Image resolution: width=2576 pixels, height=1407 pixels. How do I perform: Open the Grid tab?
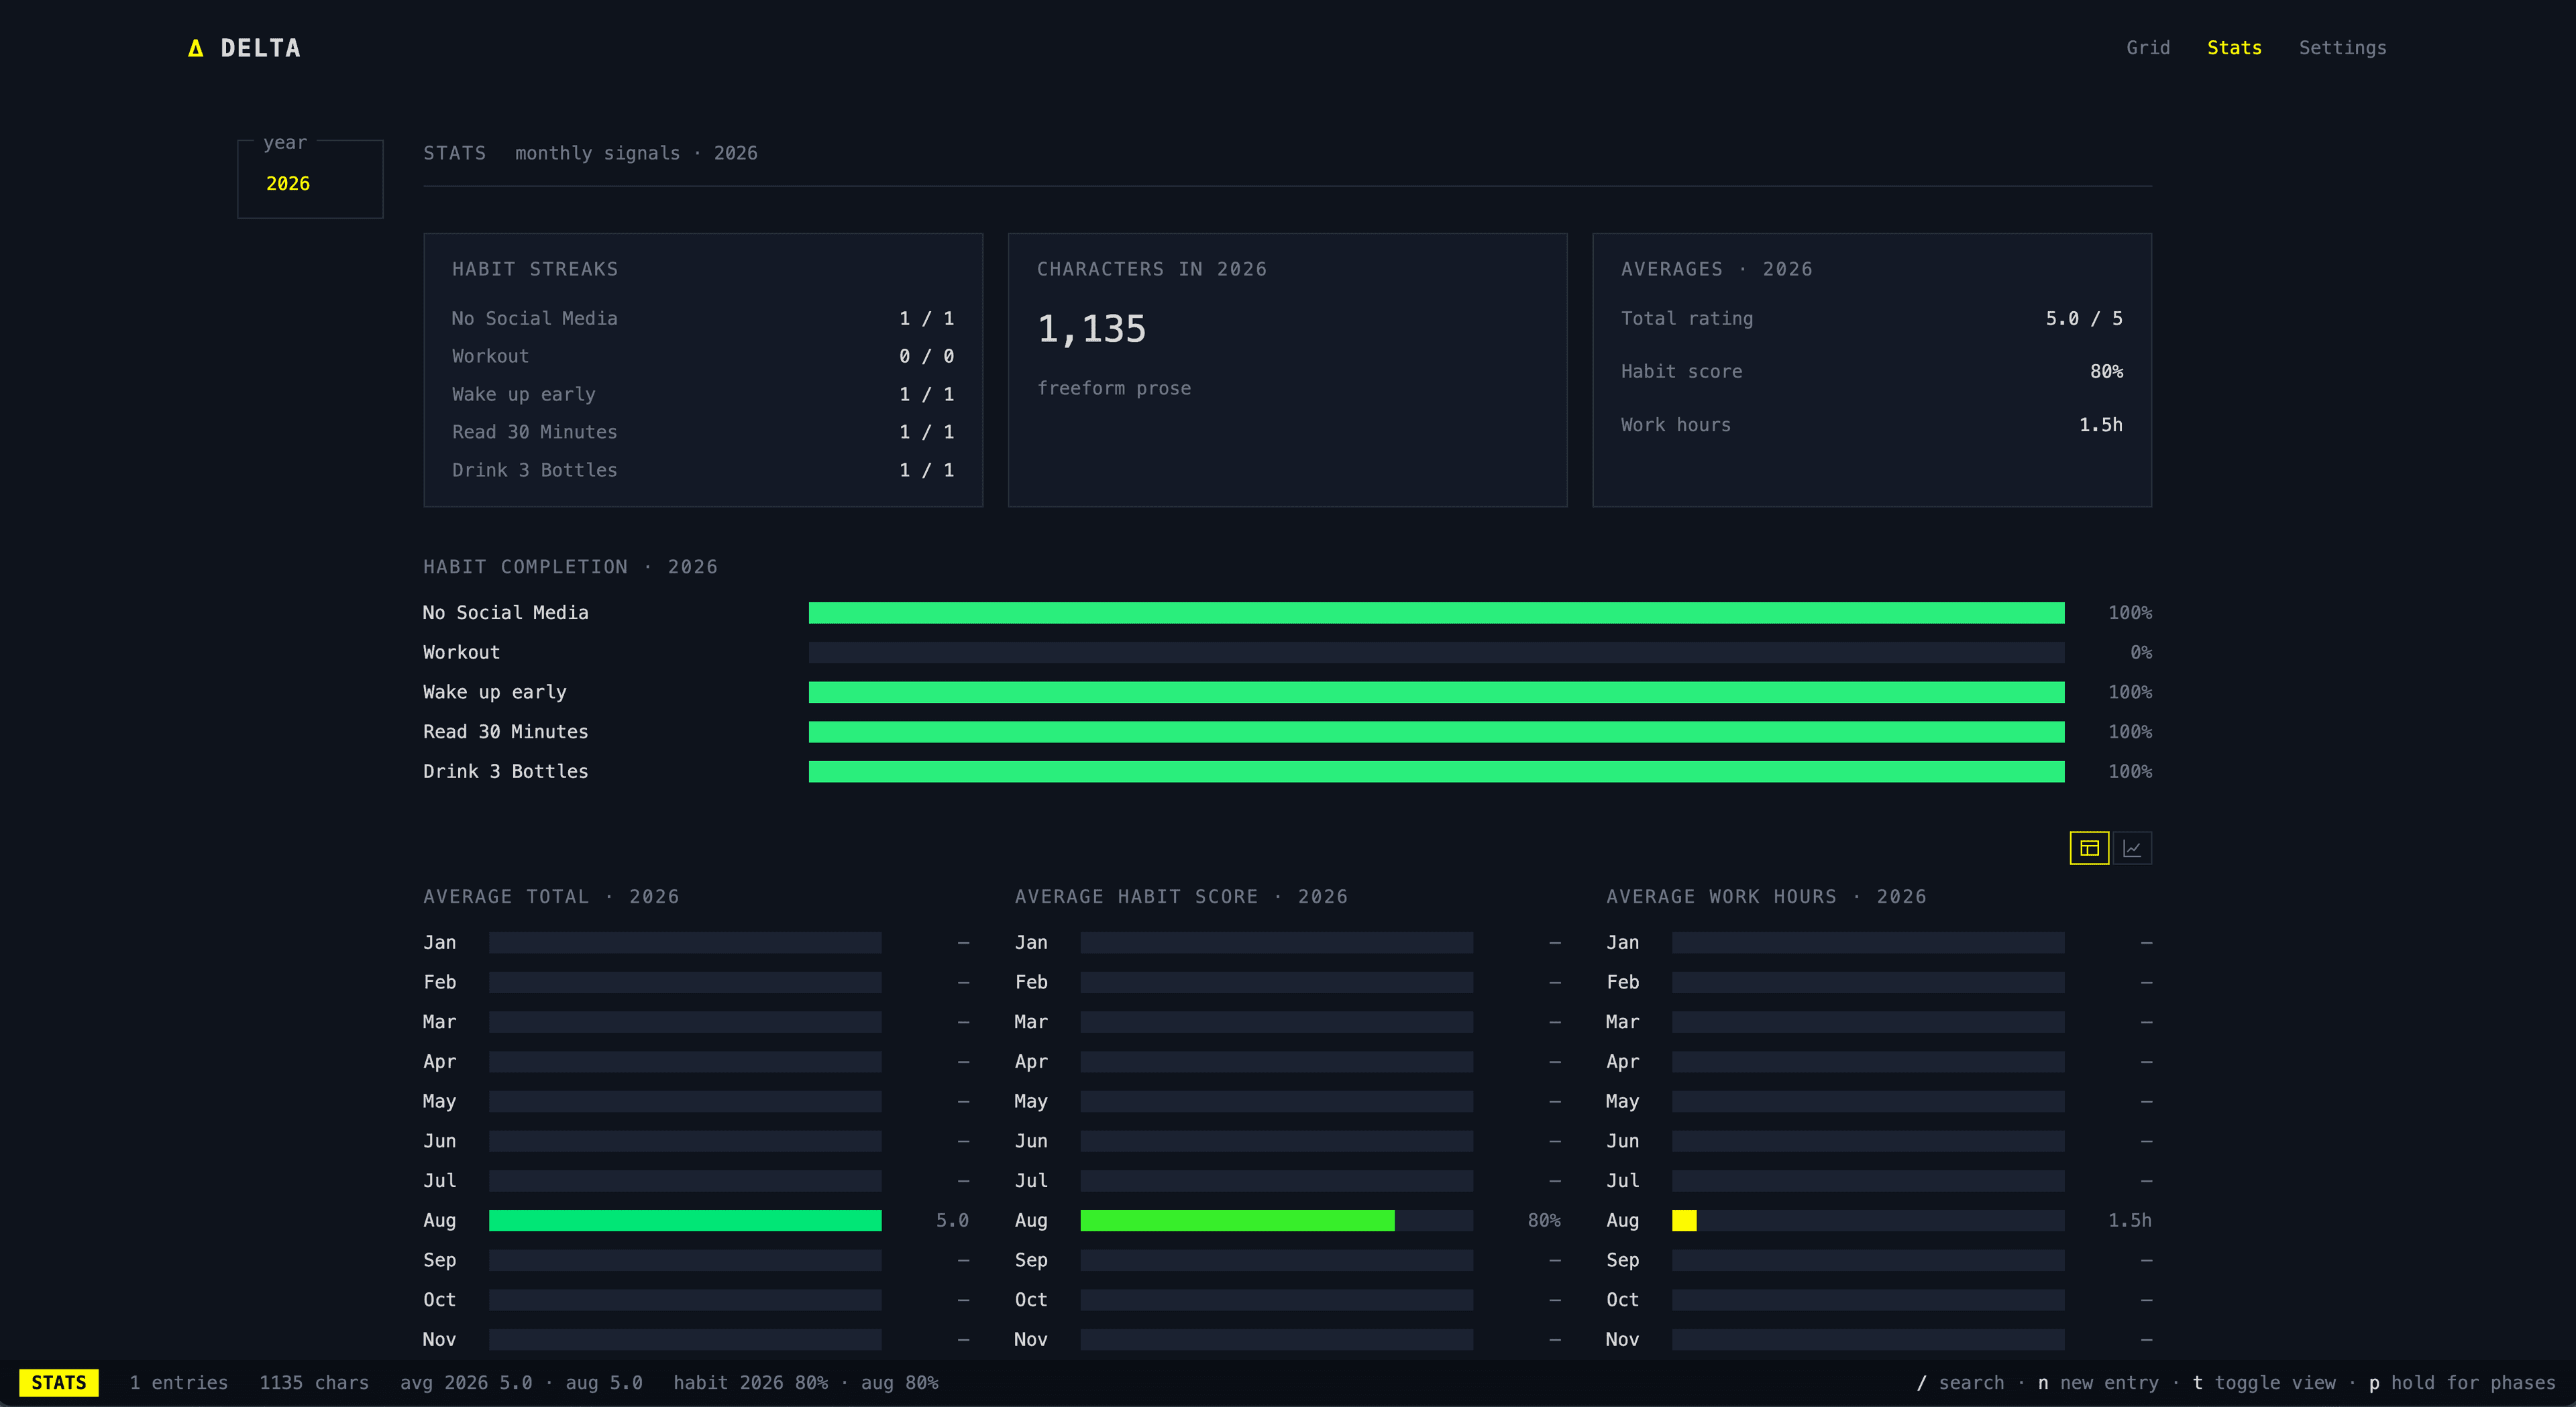2147,48
